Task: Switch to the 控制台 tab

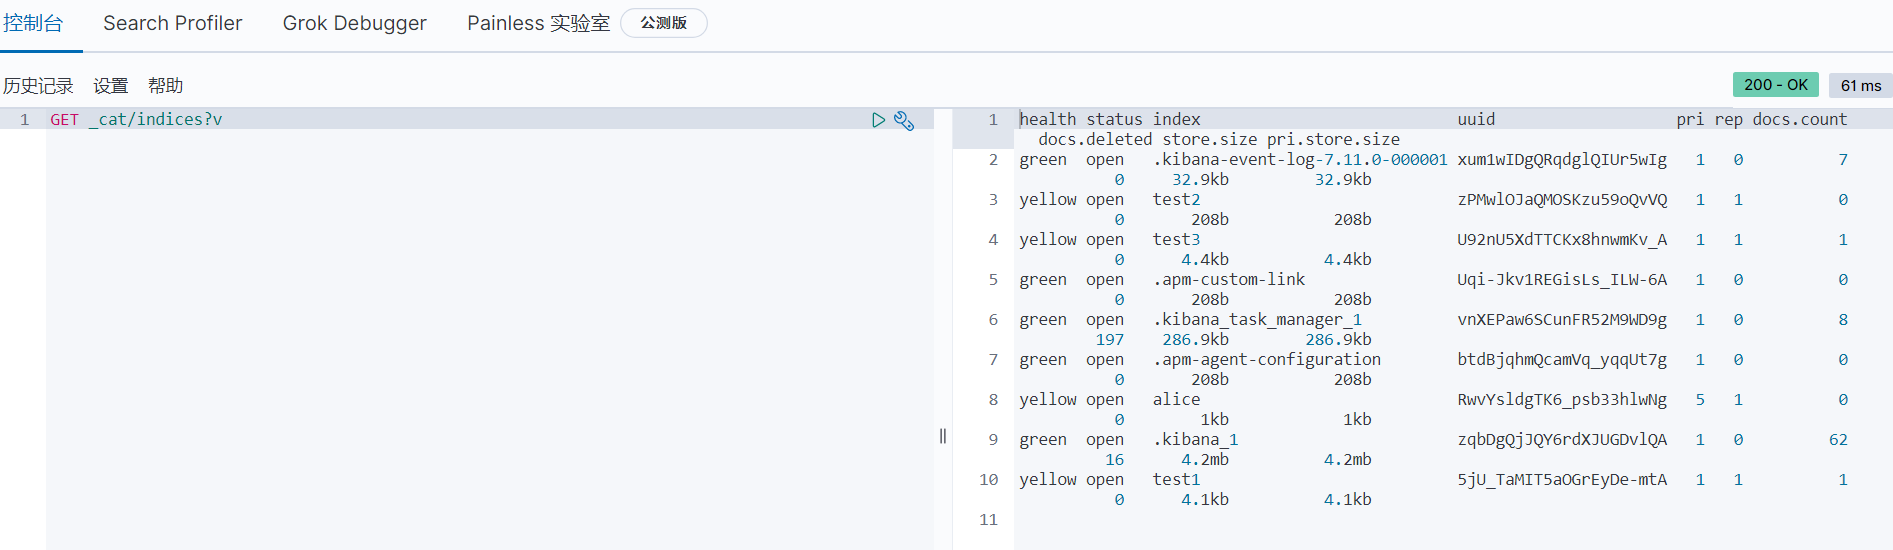Action: [x=34, y=23]
